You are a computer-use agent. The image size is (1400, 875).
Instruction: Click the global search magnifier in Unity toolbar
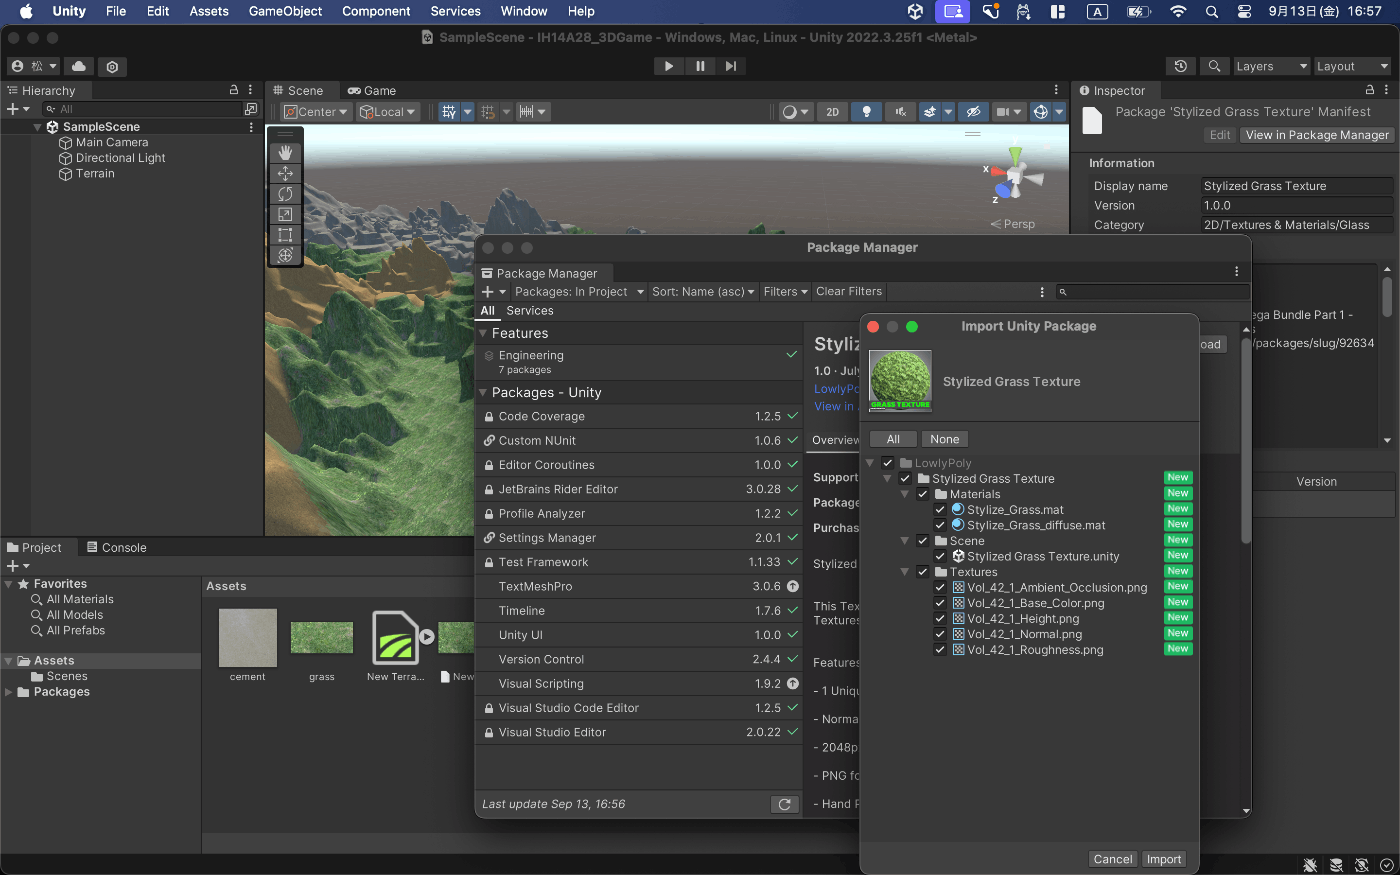point(1214,66)
